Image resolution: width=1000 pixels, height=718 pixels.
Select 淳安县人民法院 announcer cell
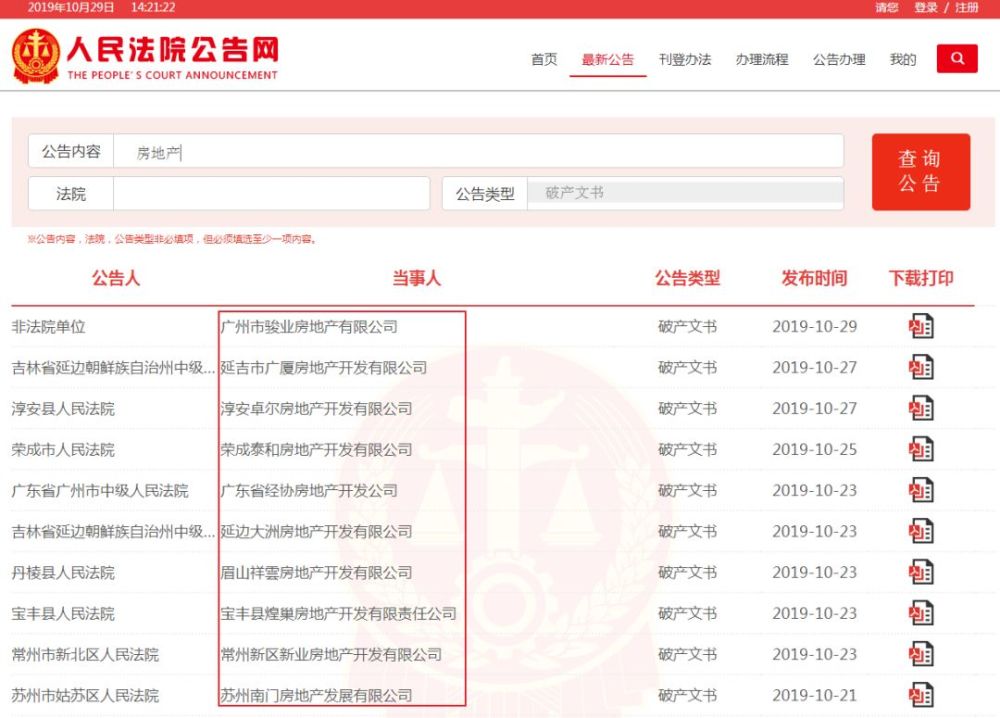click(x=63, y=409)
